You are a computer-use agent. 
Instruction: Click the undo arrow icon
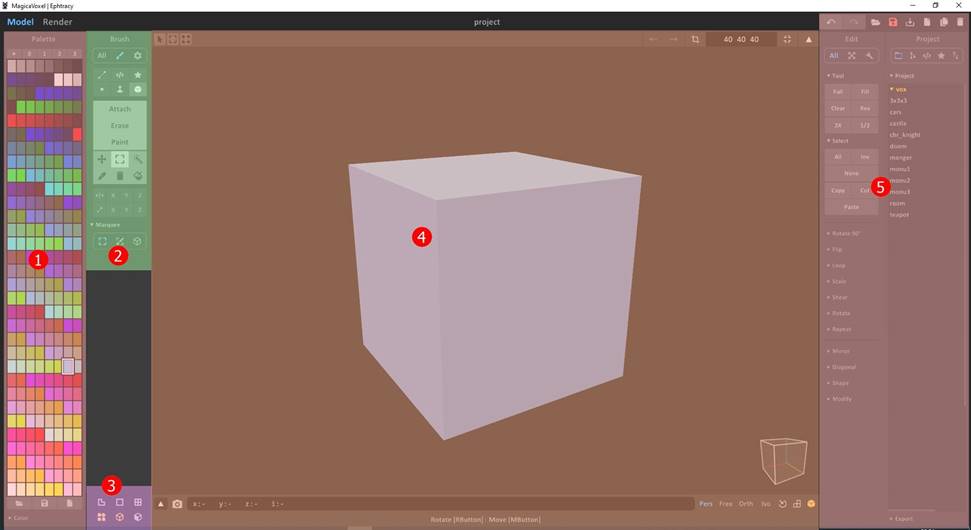(x=831, y=22)
